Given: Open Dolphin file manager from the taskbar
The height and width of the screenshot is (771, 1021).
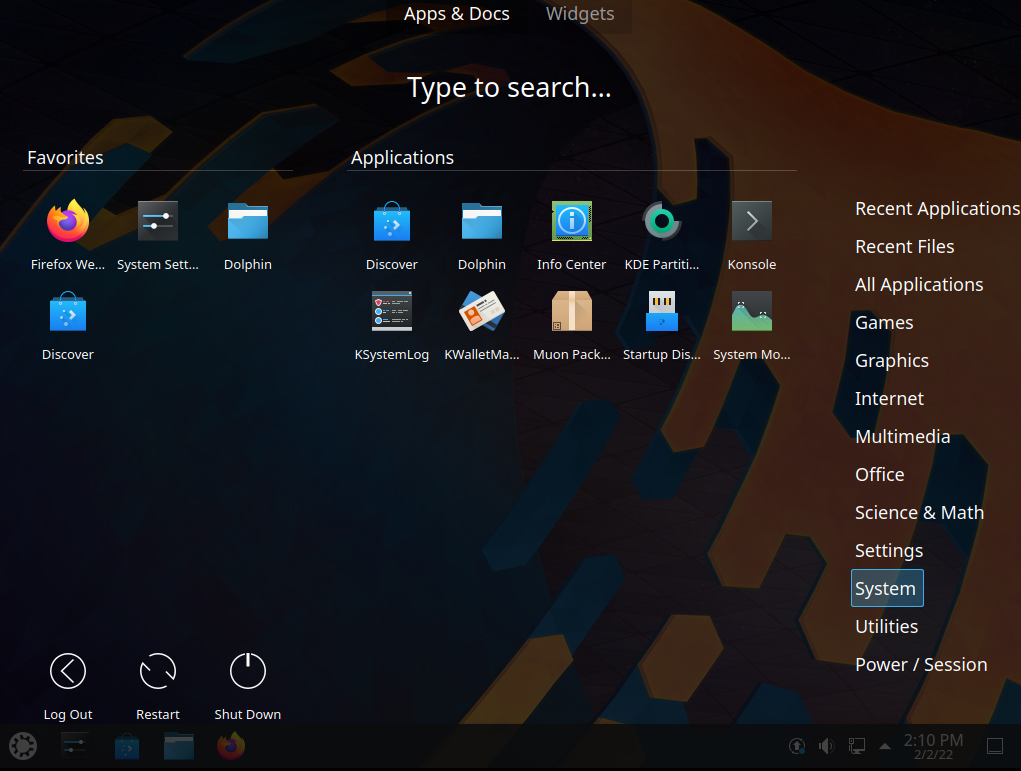Looking at the screenshot, I should click(x=179, y=746).
